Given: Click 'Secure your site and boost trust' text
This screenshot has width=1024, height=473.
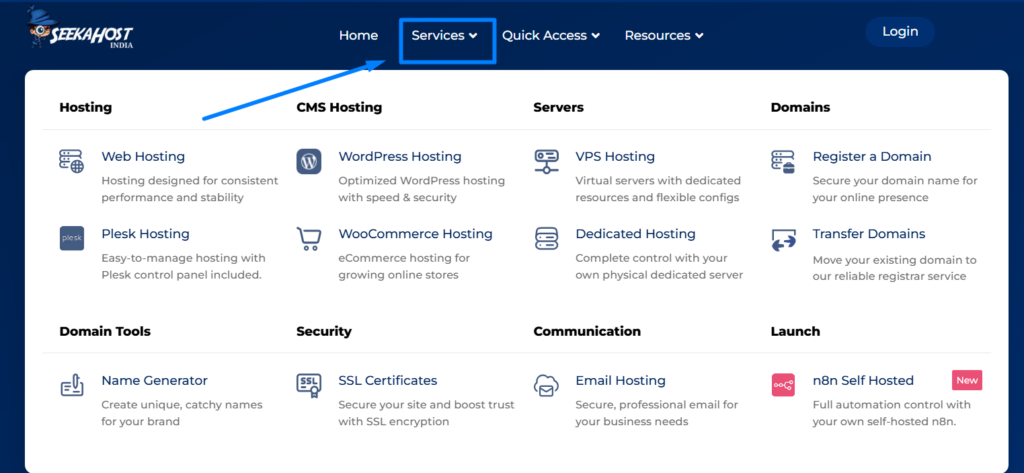Looking at the screenshot, I should coord(426,413).
